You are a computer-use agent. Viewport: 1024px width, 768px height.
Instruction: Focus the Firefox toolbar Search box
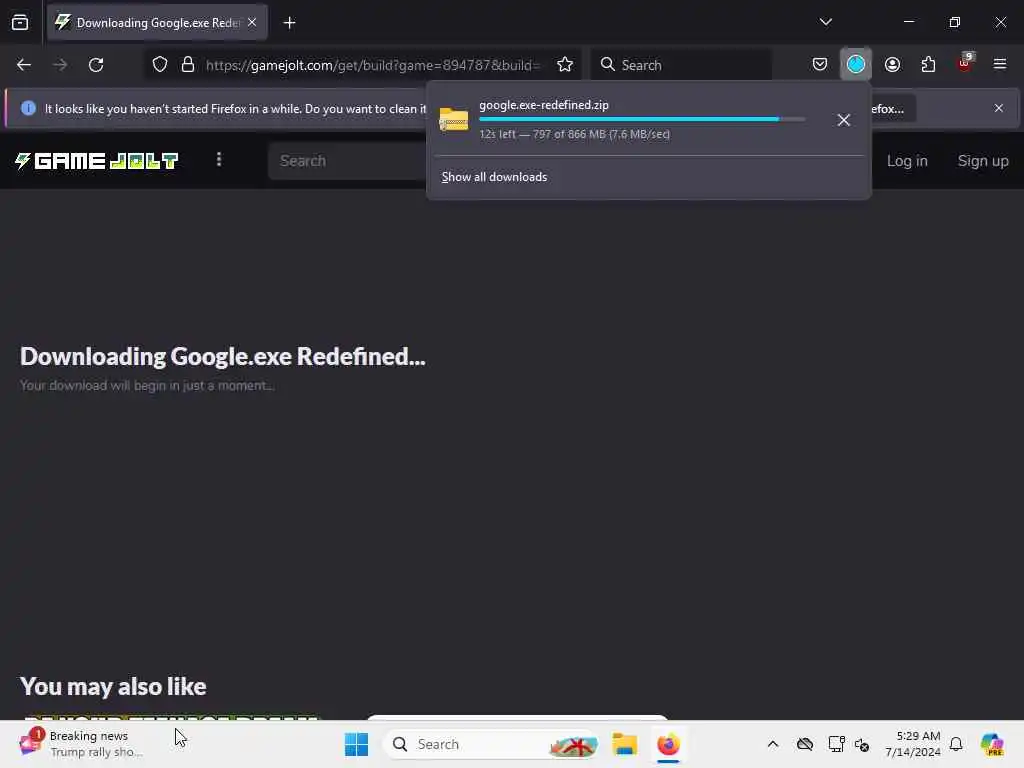682,65
